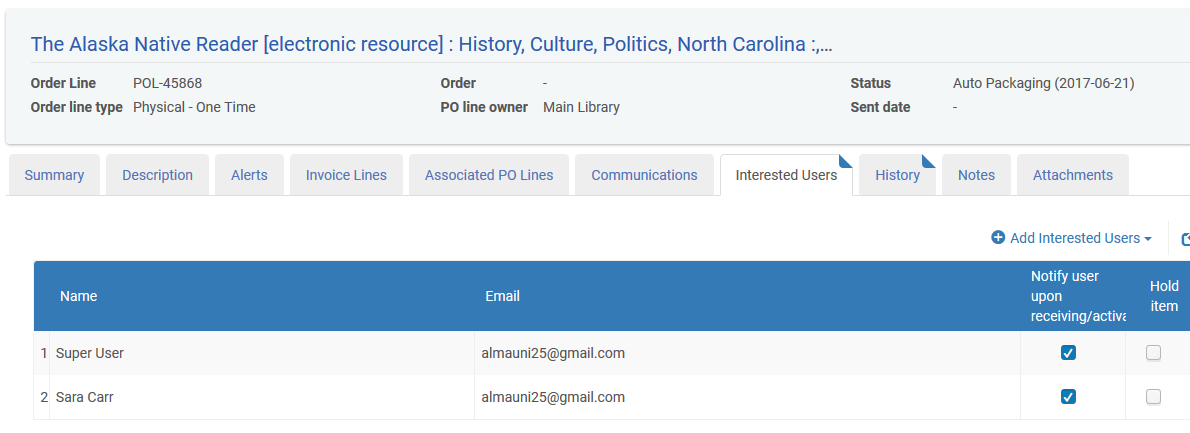Uncheck notify checkbox for Super User

pyautogui.click(x=1068, y=353)
